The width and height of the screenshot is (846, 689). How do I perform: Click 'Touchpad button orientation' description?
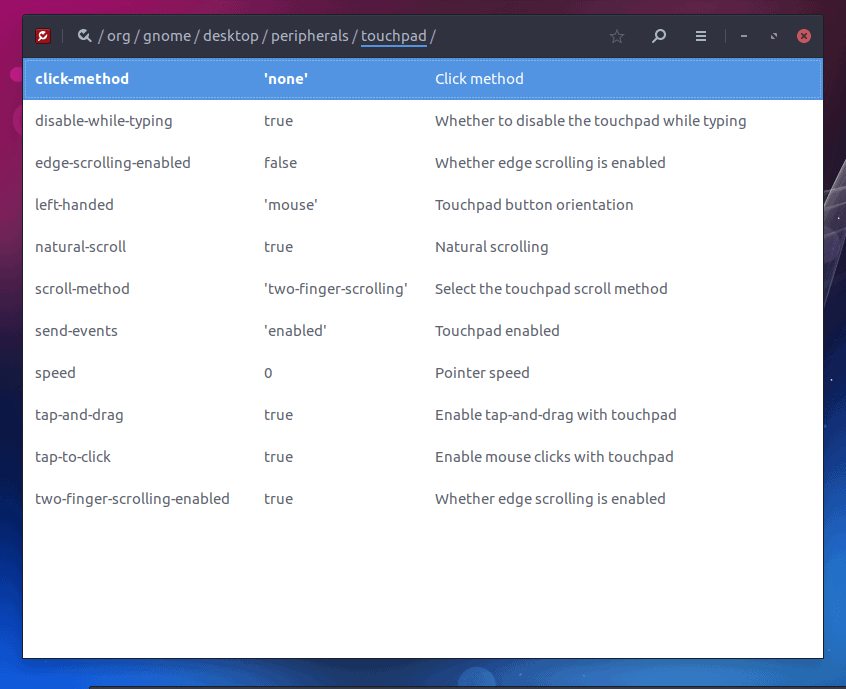pos(534,205)
